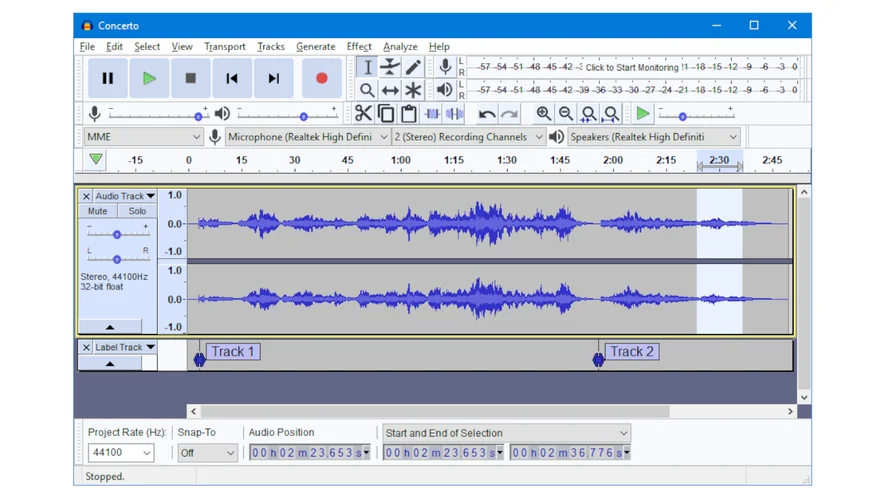Click the Audio Position time field
890x501 pixels.
(308, 453)
